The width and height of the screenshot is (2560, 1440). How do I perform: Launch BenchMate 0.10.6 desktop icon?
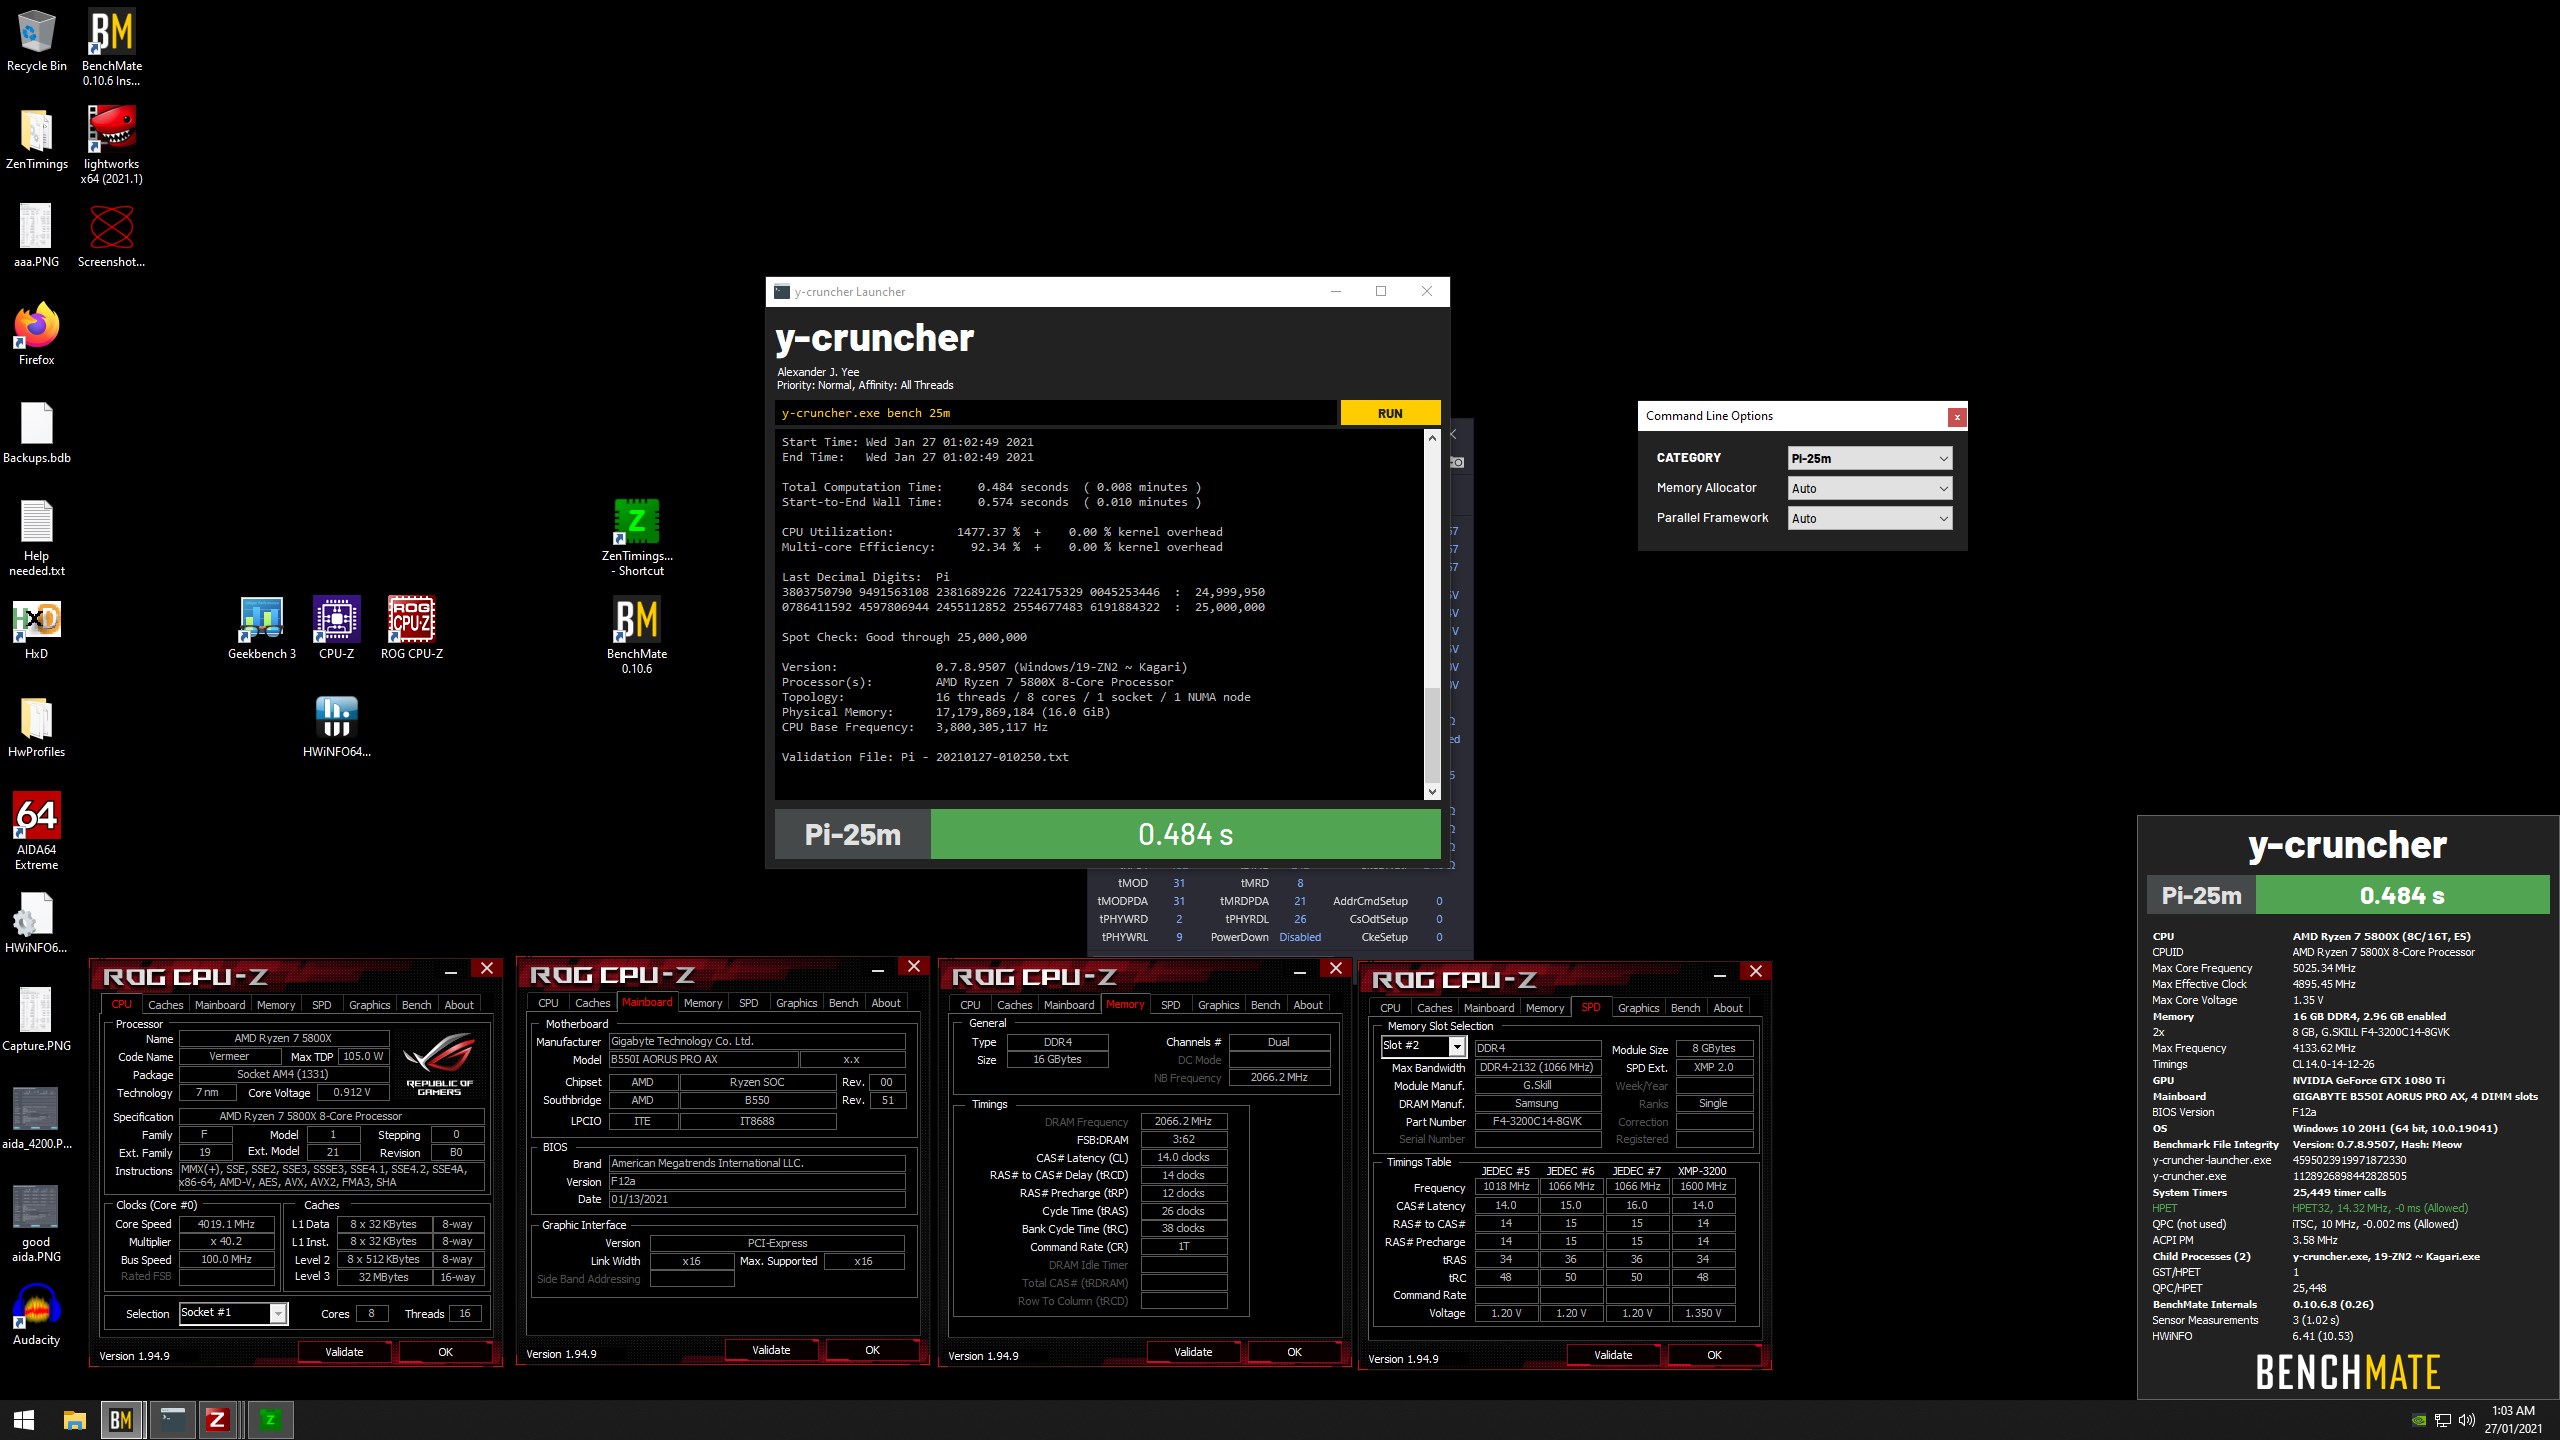coord(636,636)
